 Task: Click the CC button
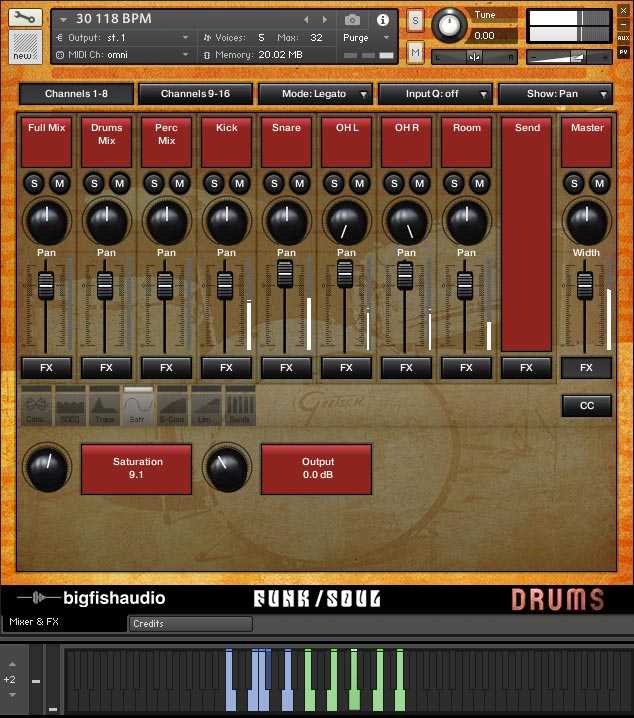point(587,406)
